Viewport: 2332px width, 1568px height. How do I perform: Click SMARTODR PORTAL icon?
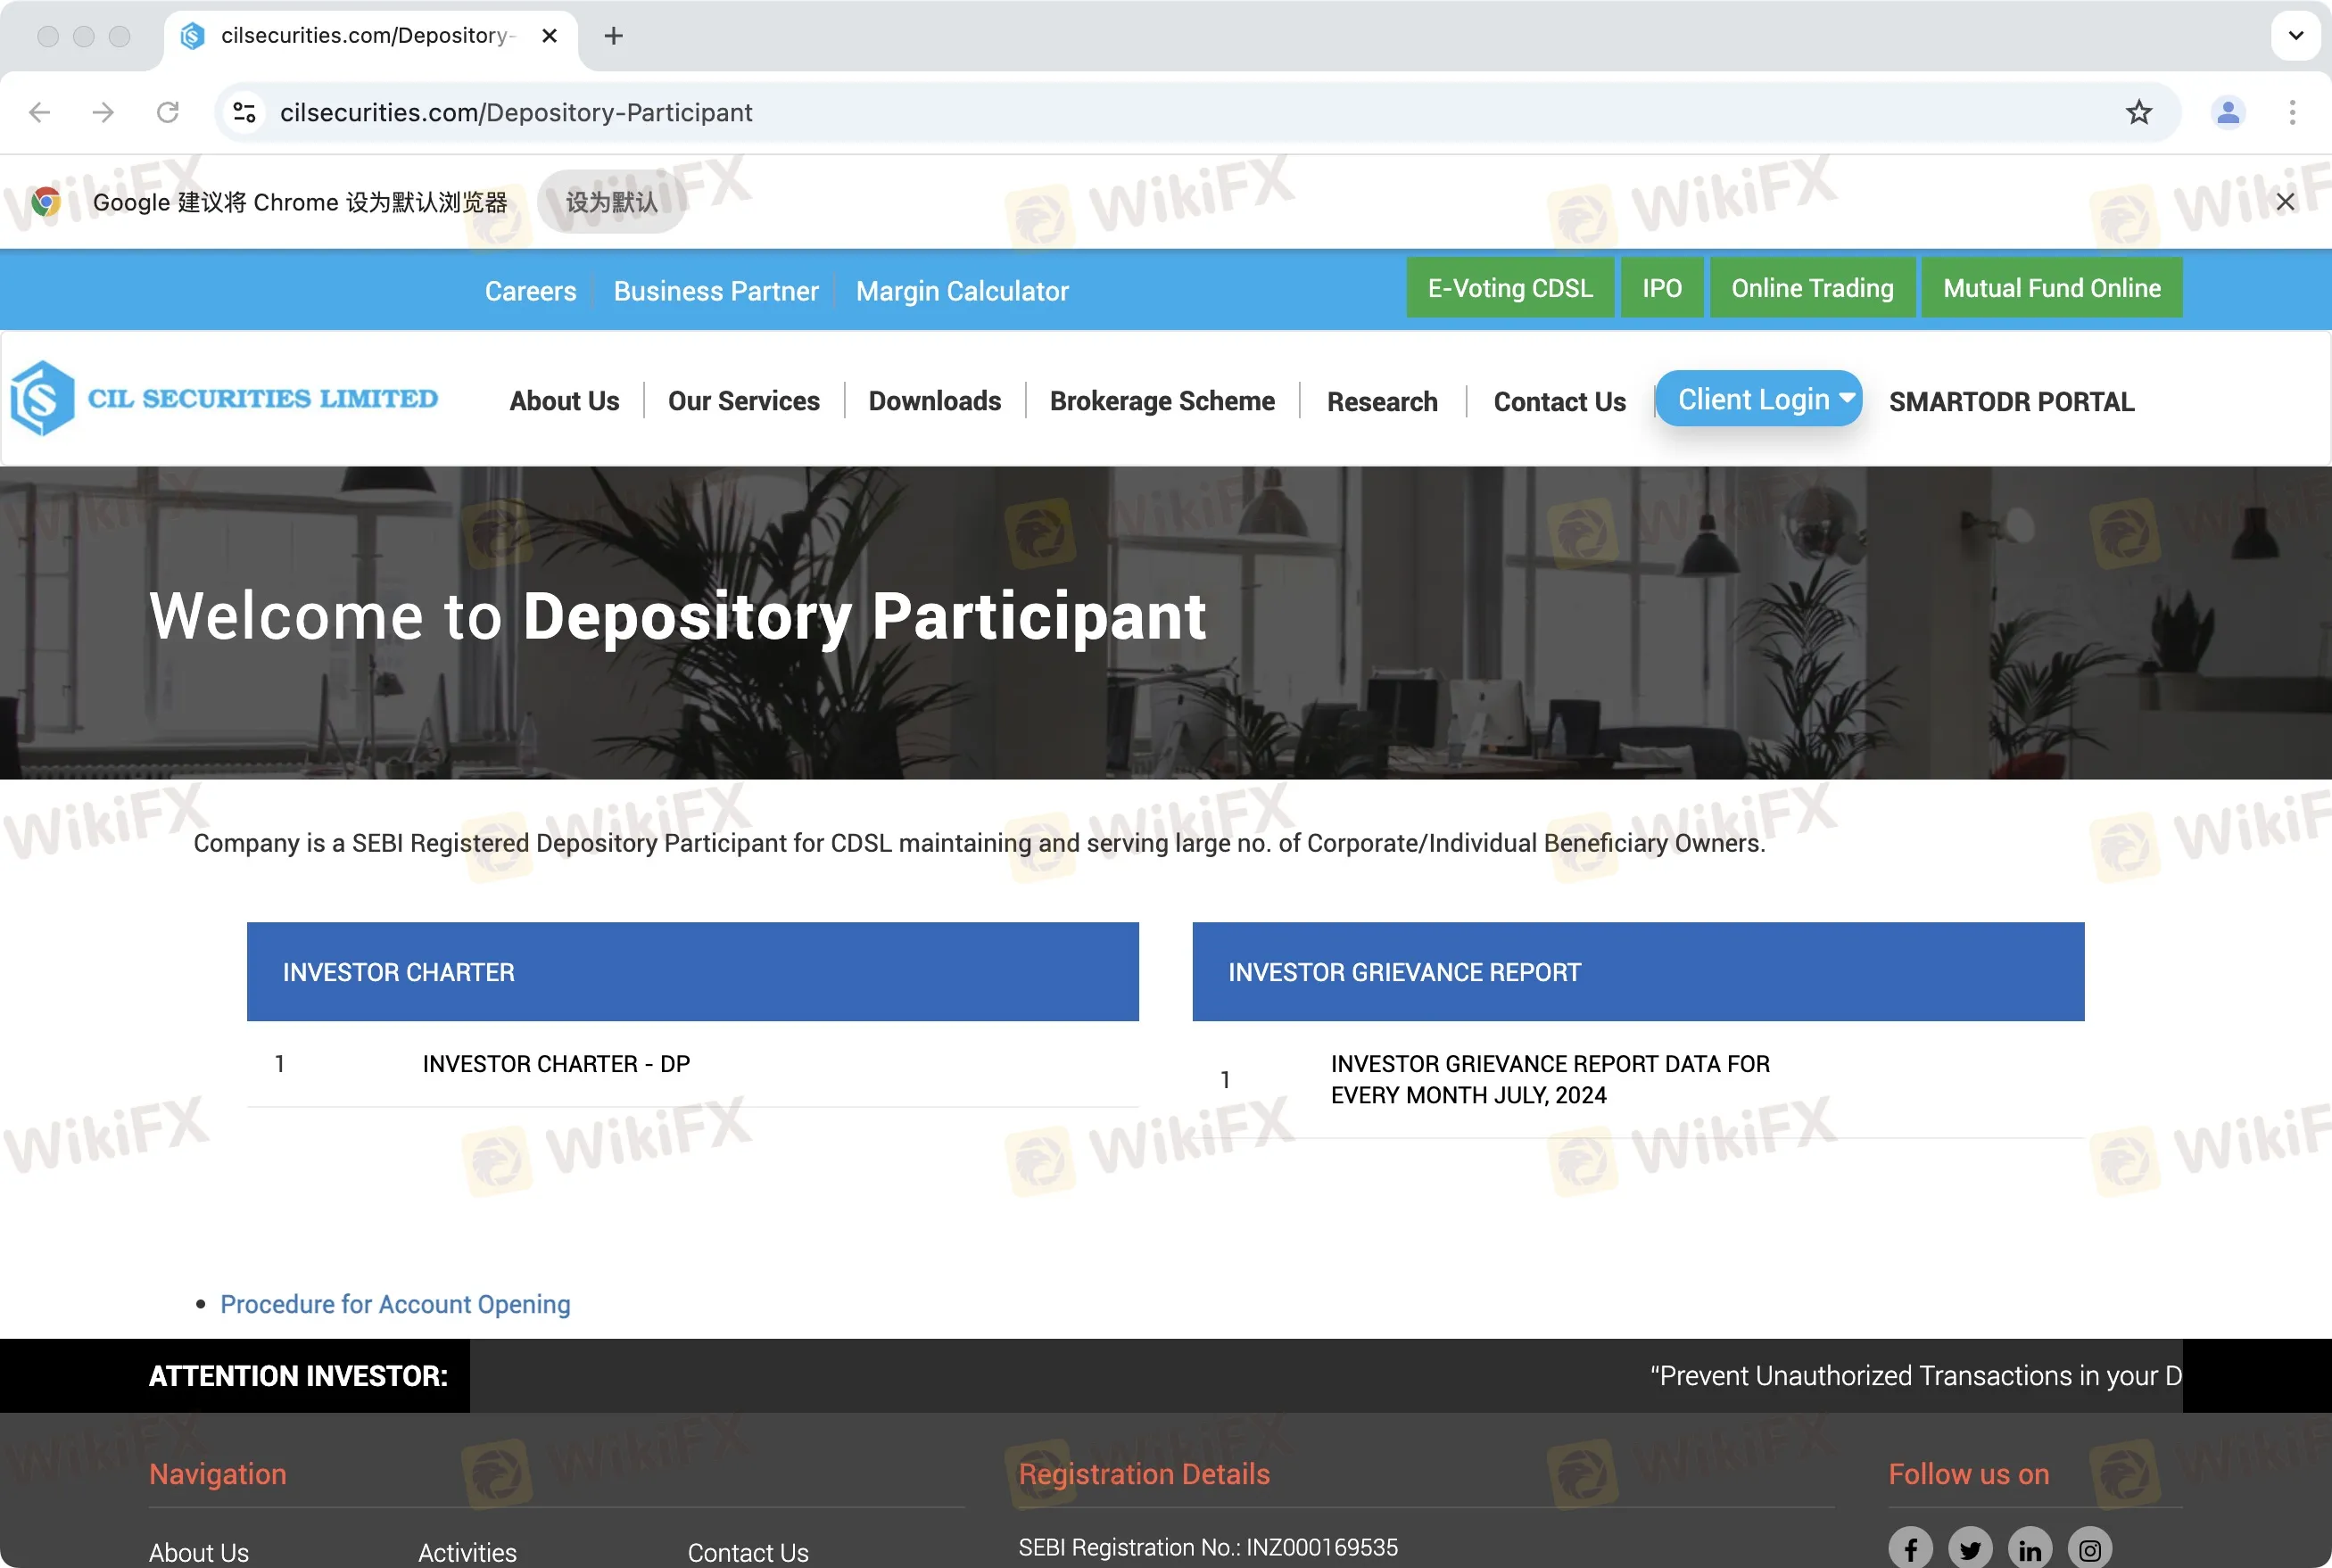pyautogui.click(x=2012, y=400)
